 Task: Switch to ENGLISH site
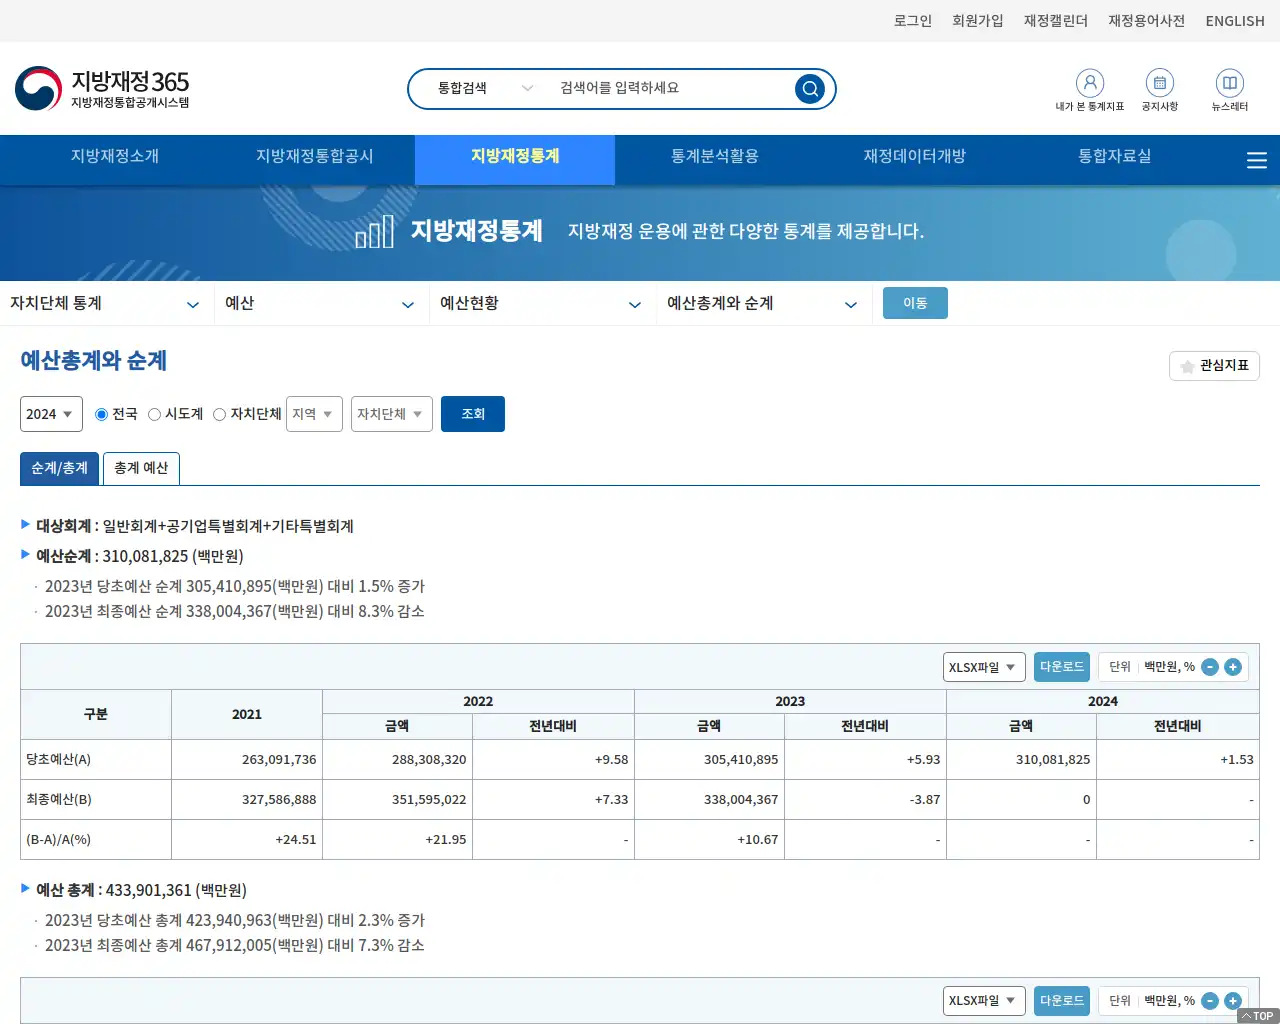pyautogui.click(x=1235, y=21)
